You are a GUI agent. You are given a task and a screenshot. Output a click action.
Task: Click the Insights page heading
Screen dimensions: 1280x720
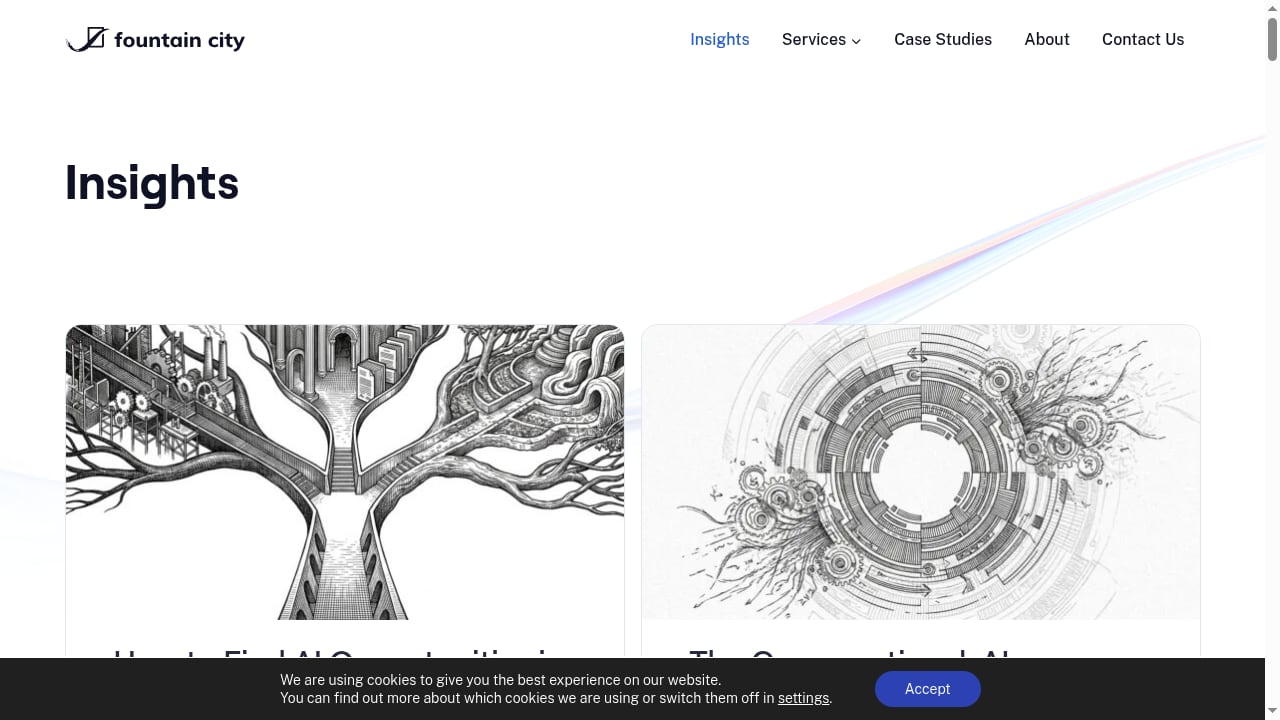coord(152,183)
